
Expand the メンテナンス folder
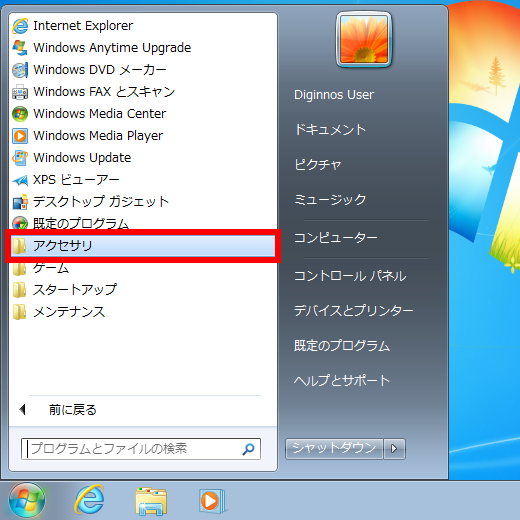(143, 312)
